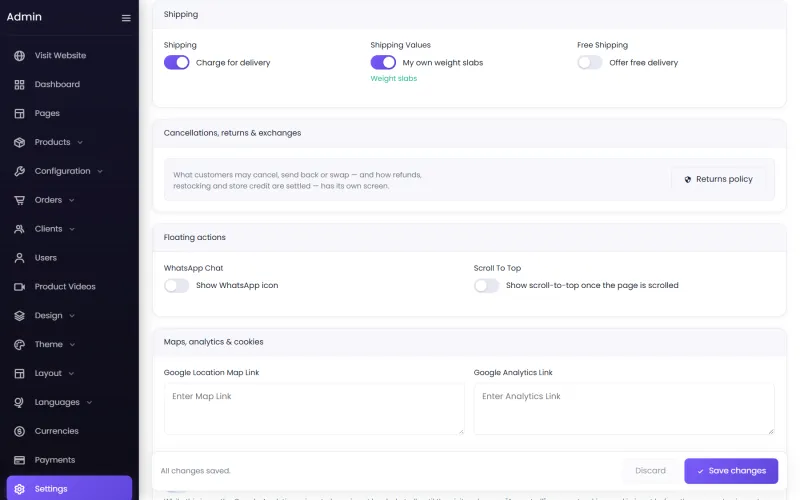800x500 pixels.
Task: Click the 'Cancellations, returns & exchanges' heading
Action: click(232, 133)
